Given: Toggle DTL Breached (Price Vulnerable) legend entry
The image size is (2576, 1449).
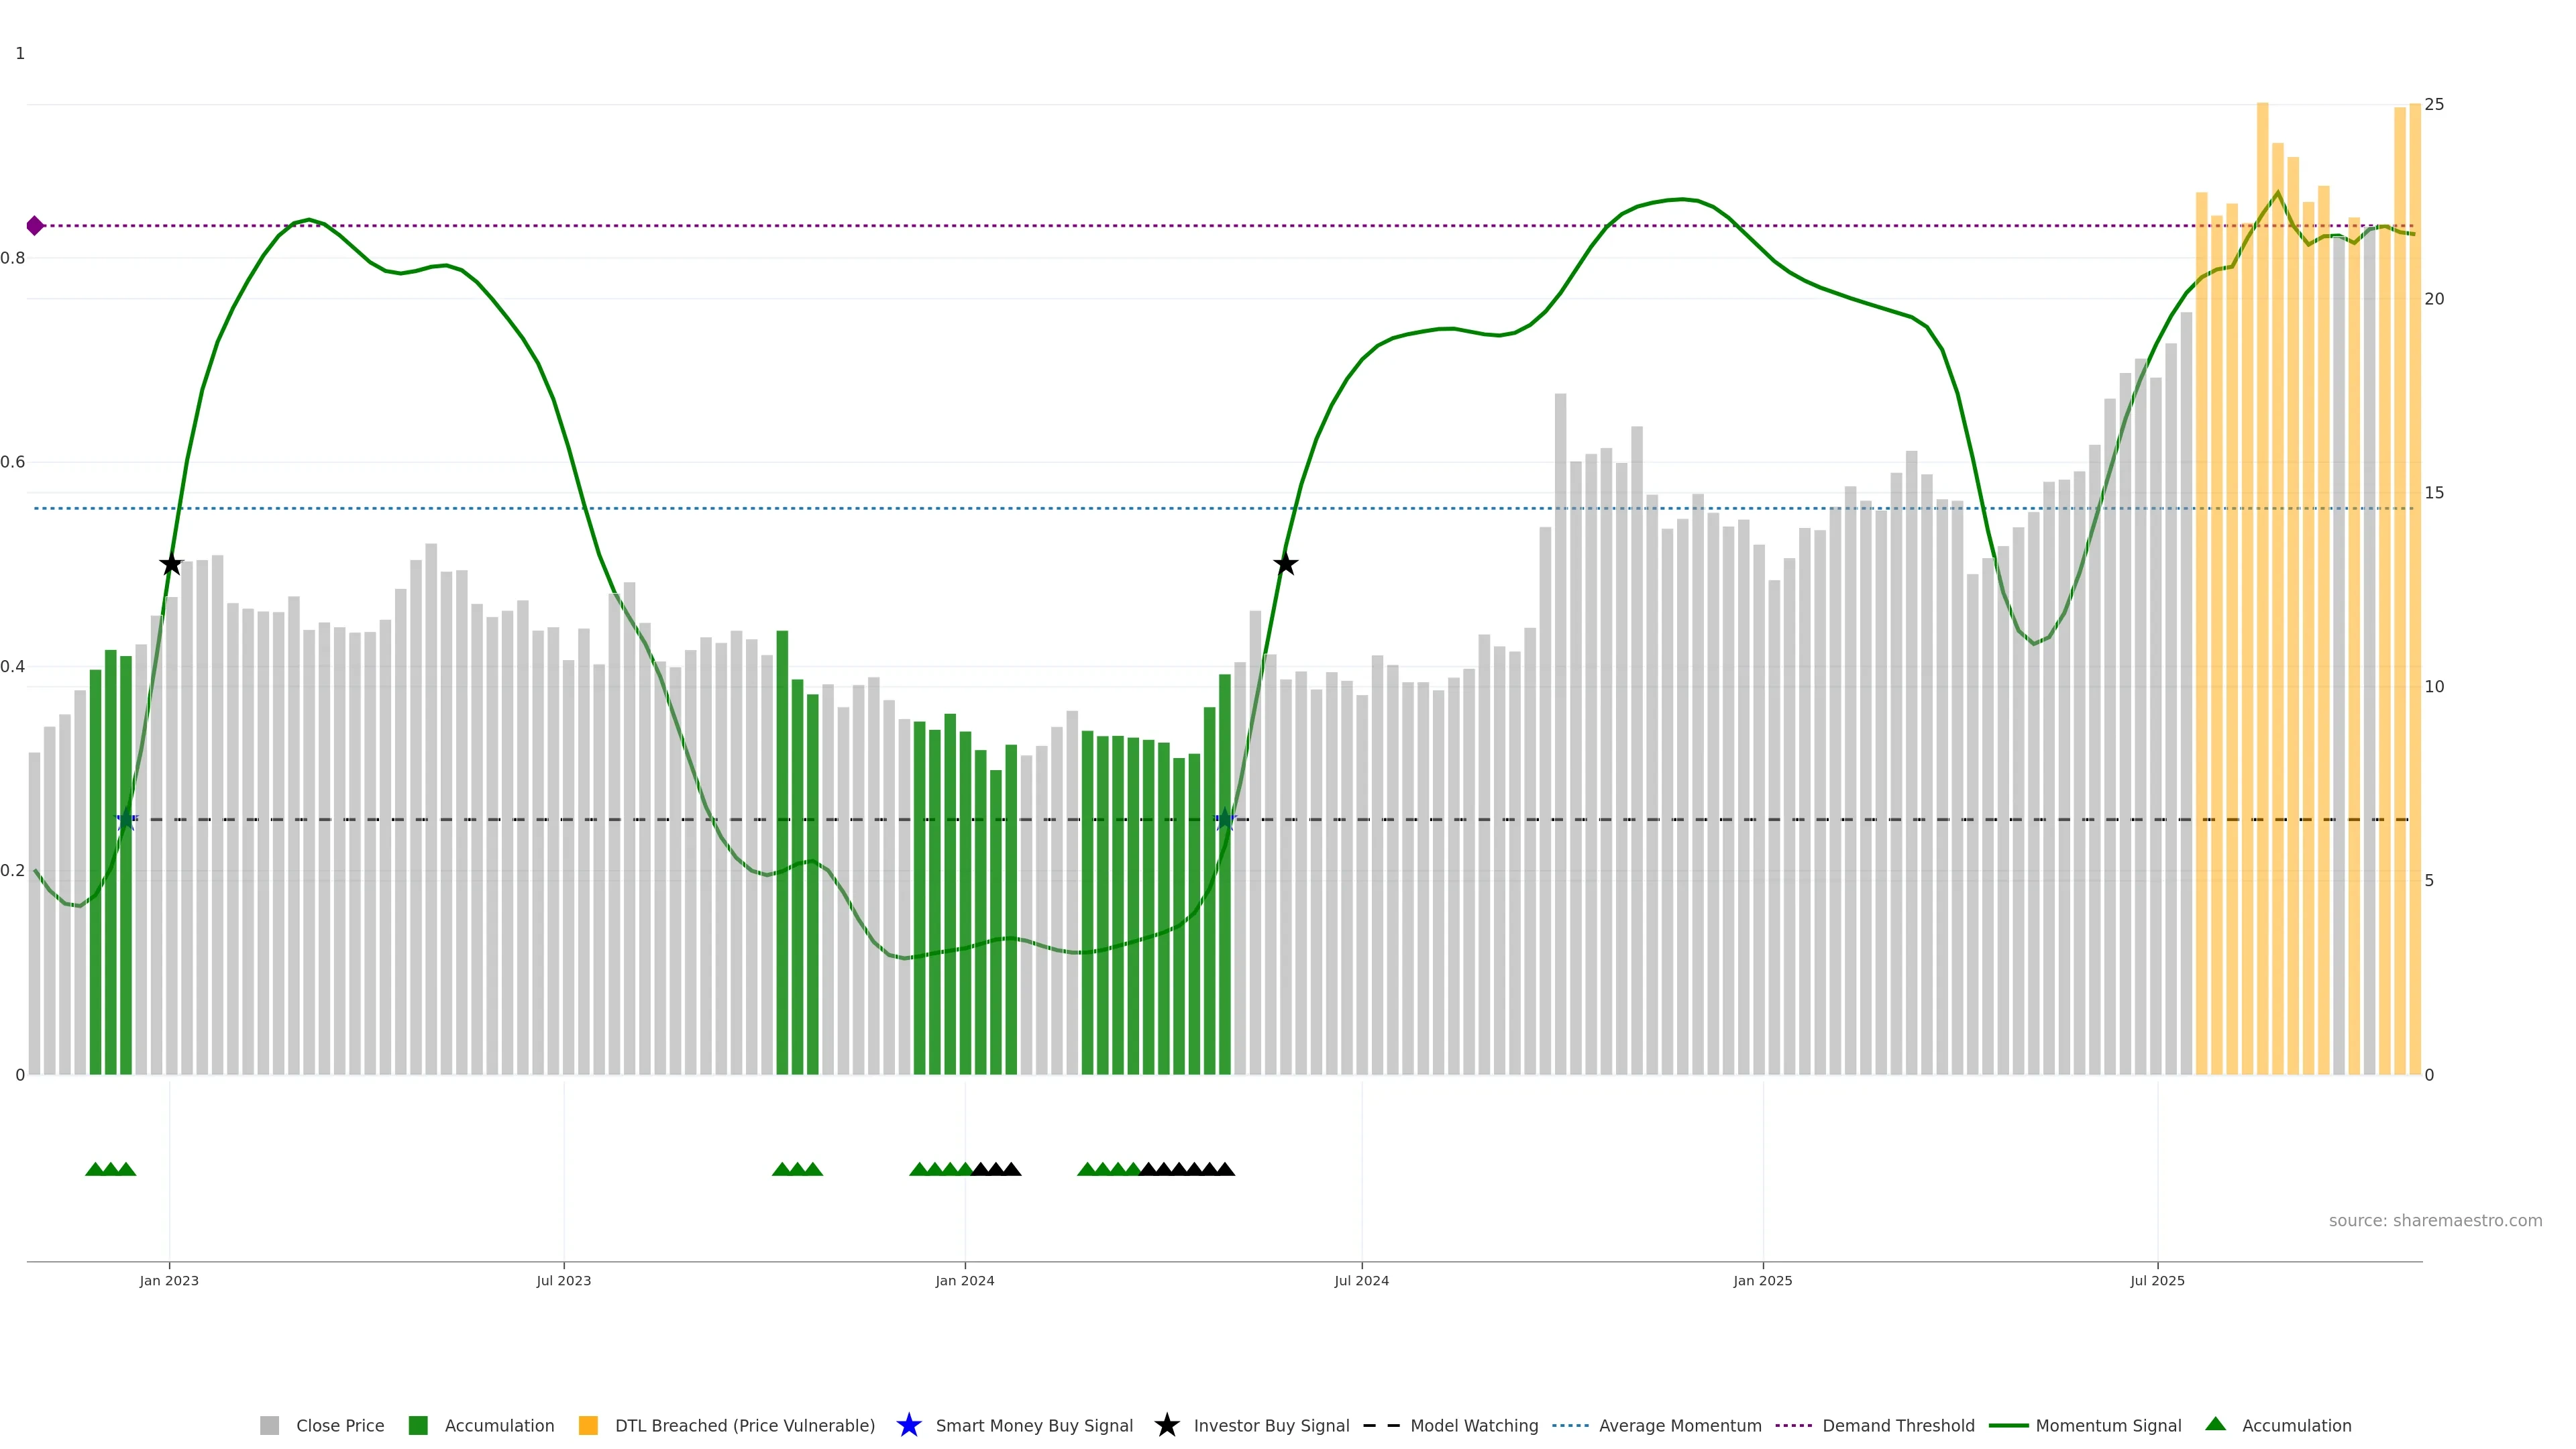Looking at the screenshot, I should point(744,1426).
